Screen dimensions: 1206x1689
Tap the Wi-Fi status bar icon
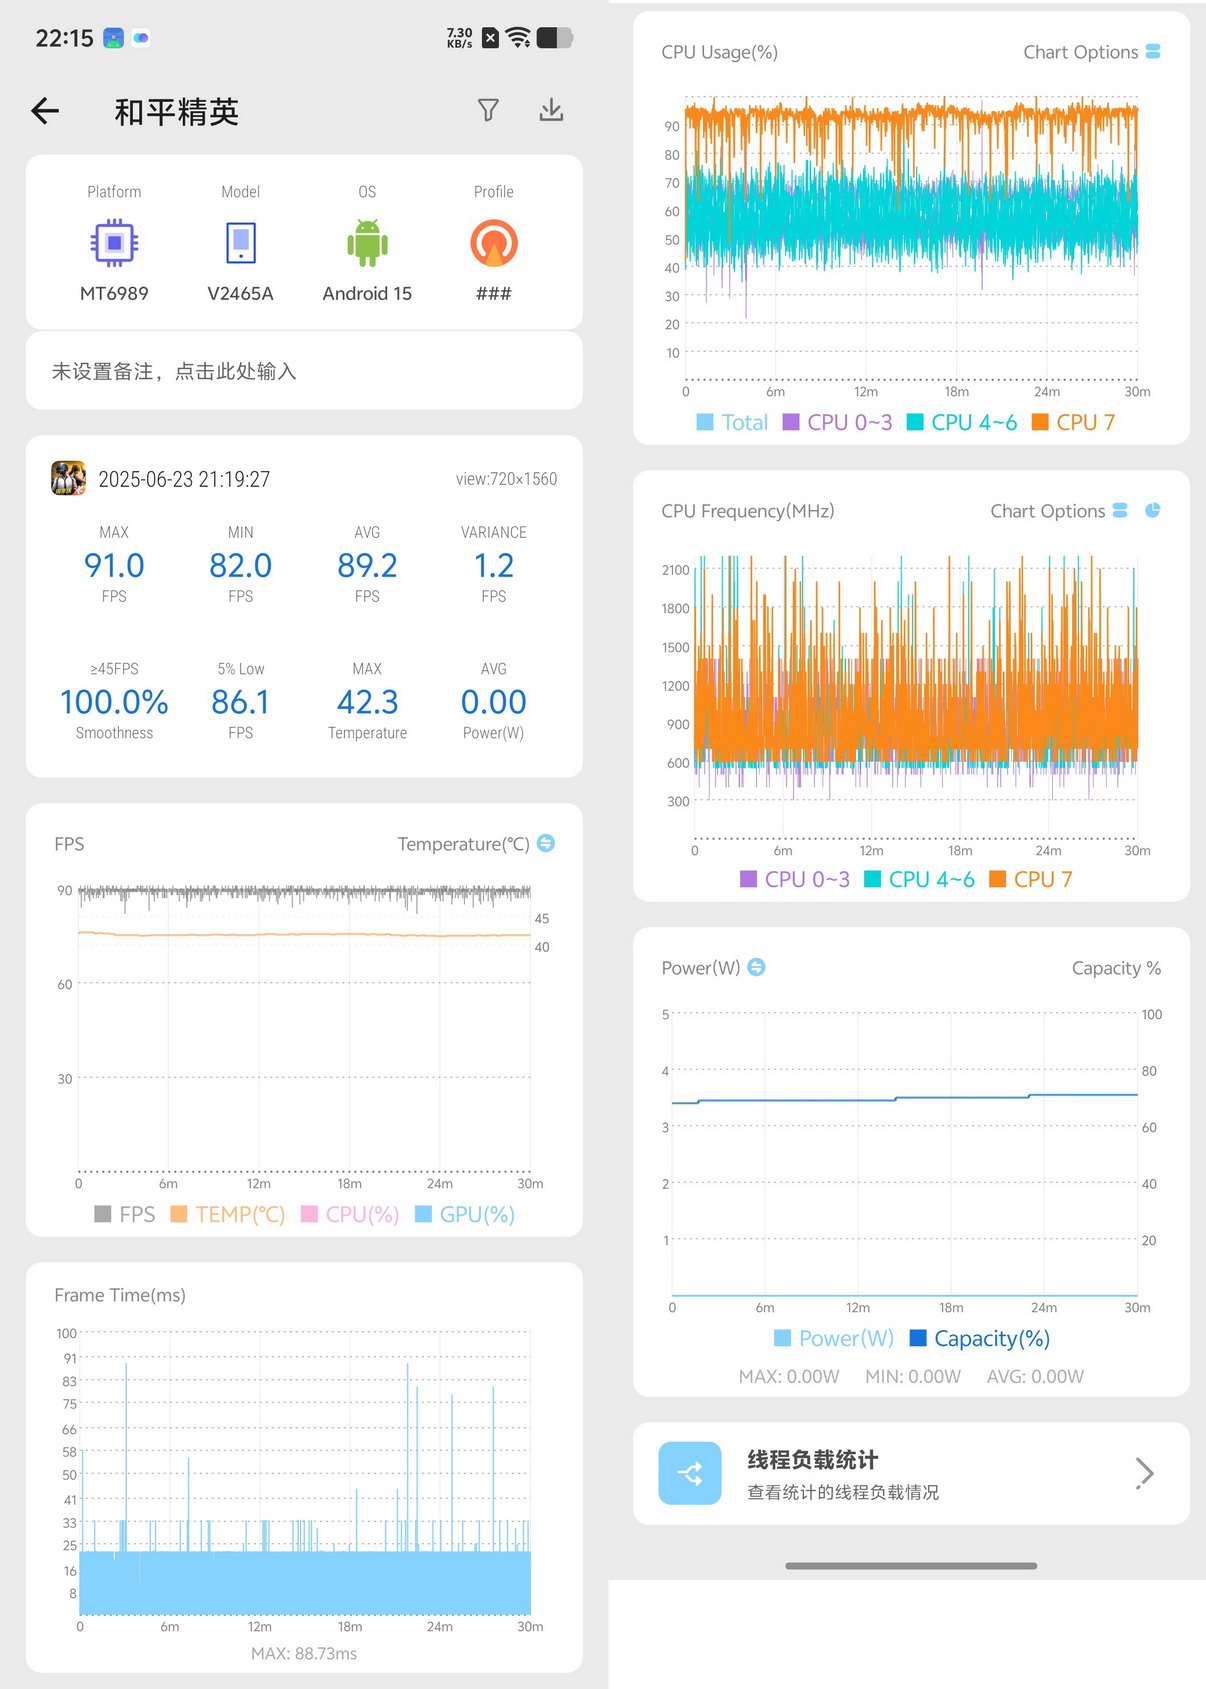coord(518,38)
